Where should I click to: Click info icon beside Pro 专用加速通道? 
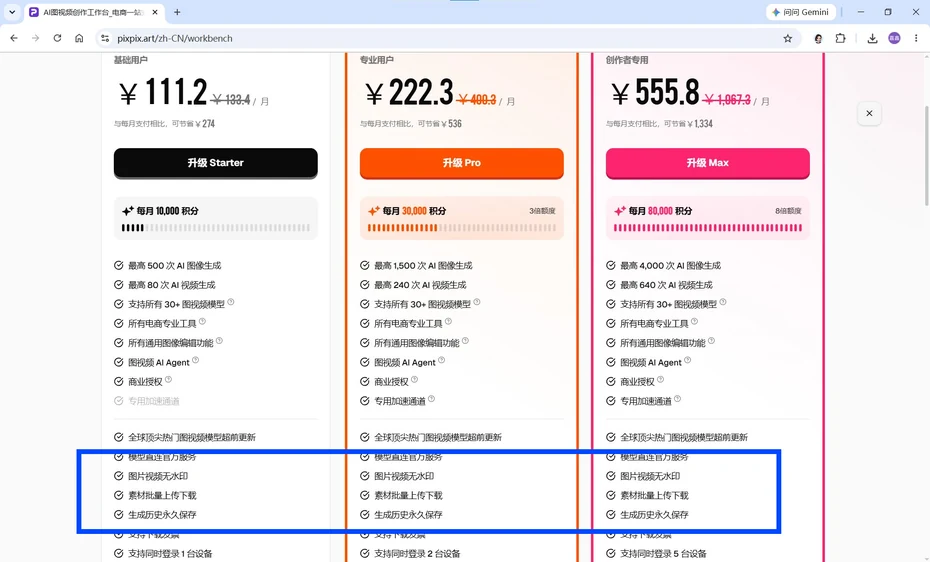point(432,399)
